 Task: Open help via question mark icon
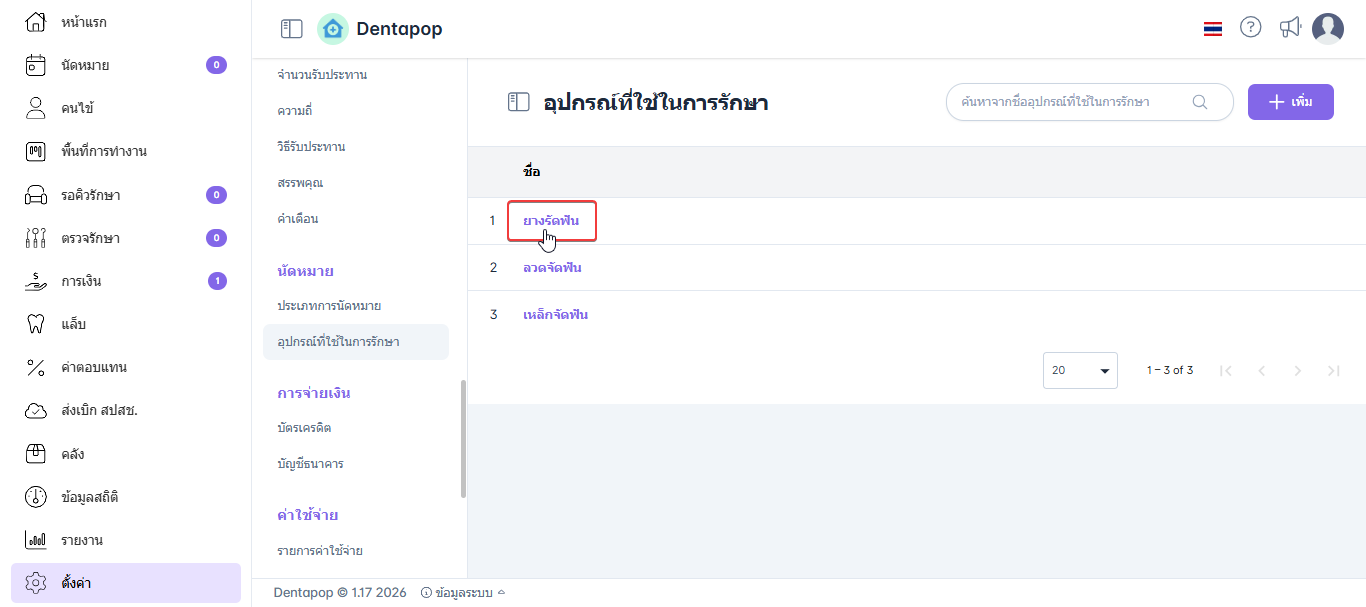pos(1251,28)
